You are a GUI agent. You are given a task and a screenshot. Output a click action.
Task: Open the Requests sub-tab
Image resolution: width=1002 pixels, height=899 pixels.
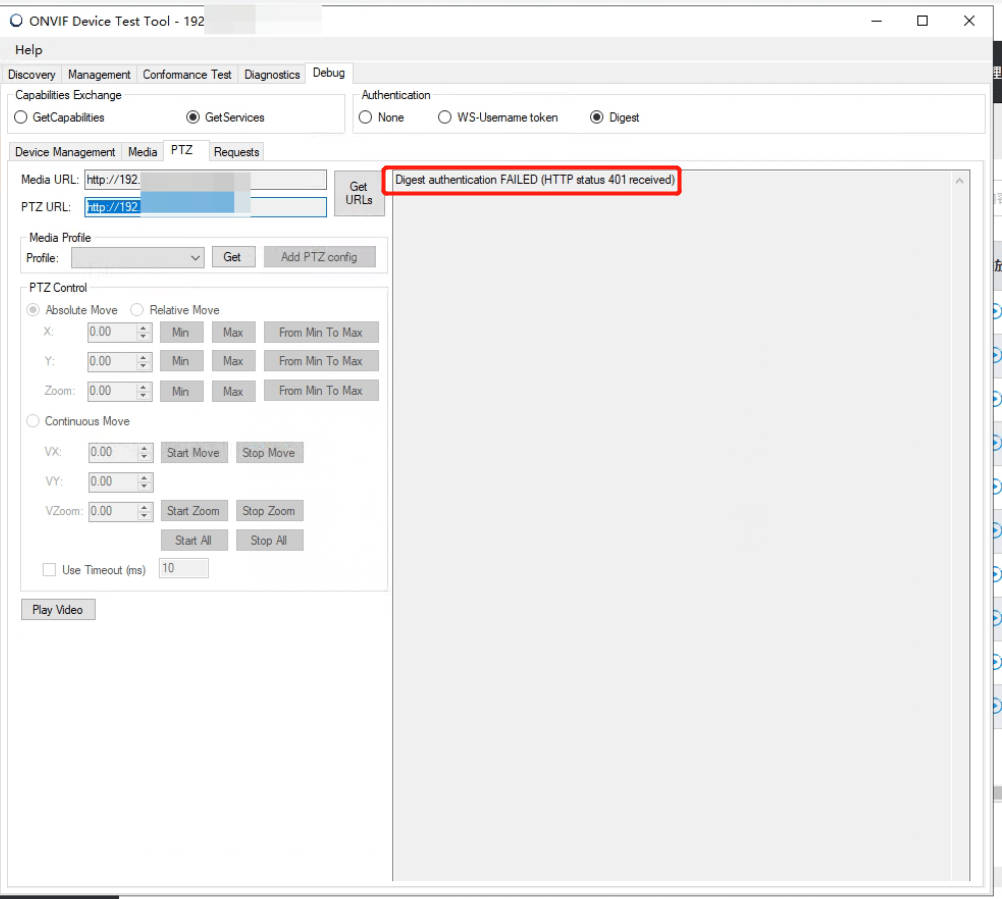pyautogui.click(x=236, y=152)
